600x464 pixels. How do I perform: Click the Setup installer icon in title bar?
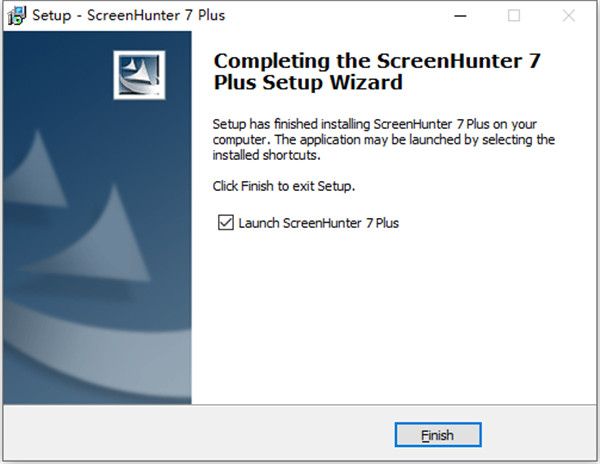coord(17,16)
